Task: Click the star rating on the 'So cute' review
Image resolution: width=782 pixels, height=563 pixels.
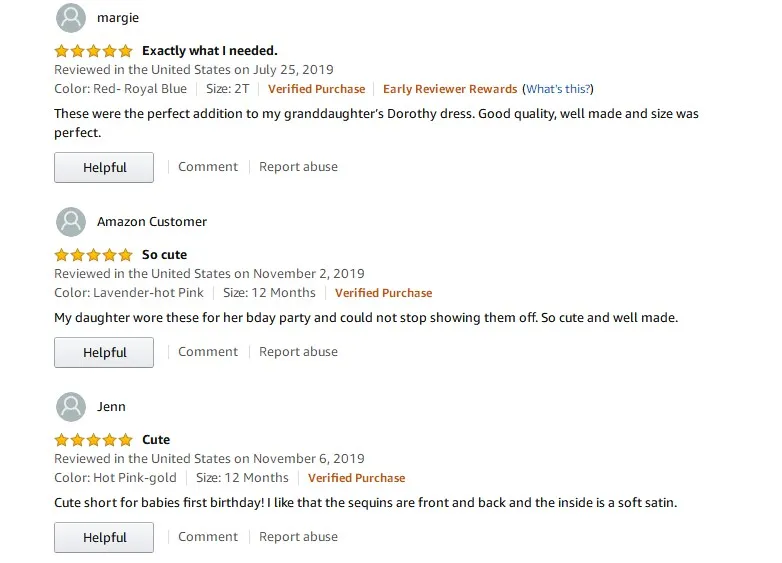Action: pos(93,255)
